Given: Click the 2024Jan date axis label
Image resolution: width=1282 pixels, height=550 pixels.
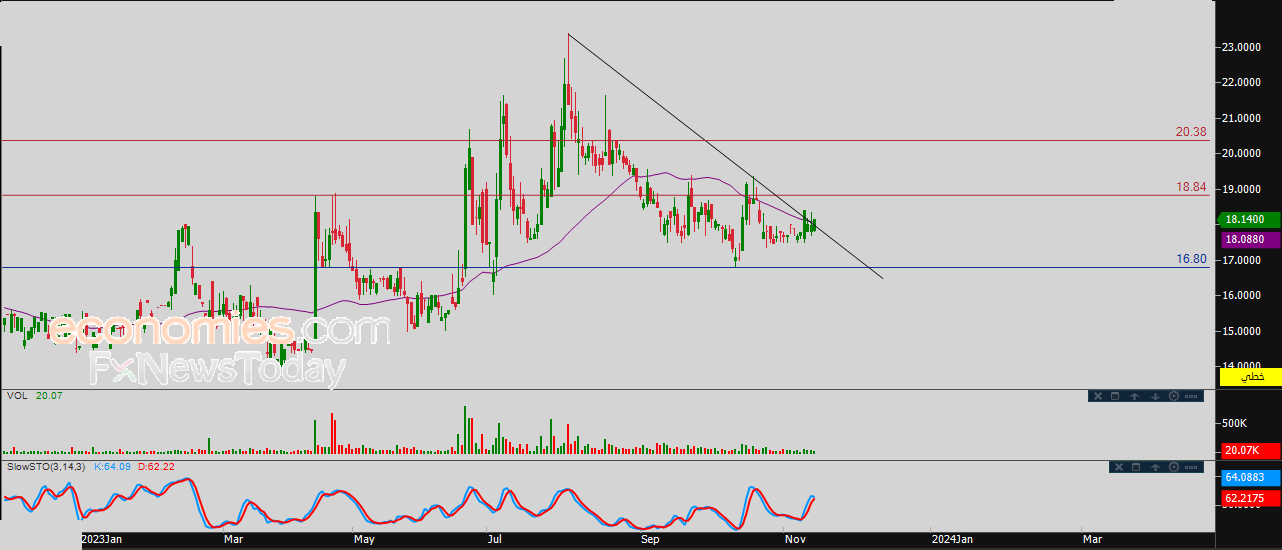Looking at the screenshot, I should pos(952,540).
